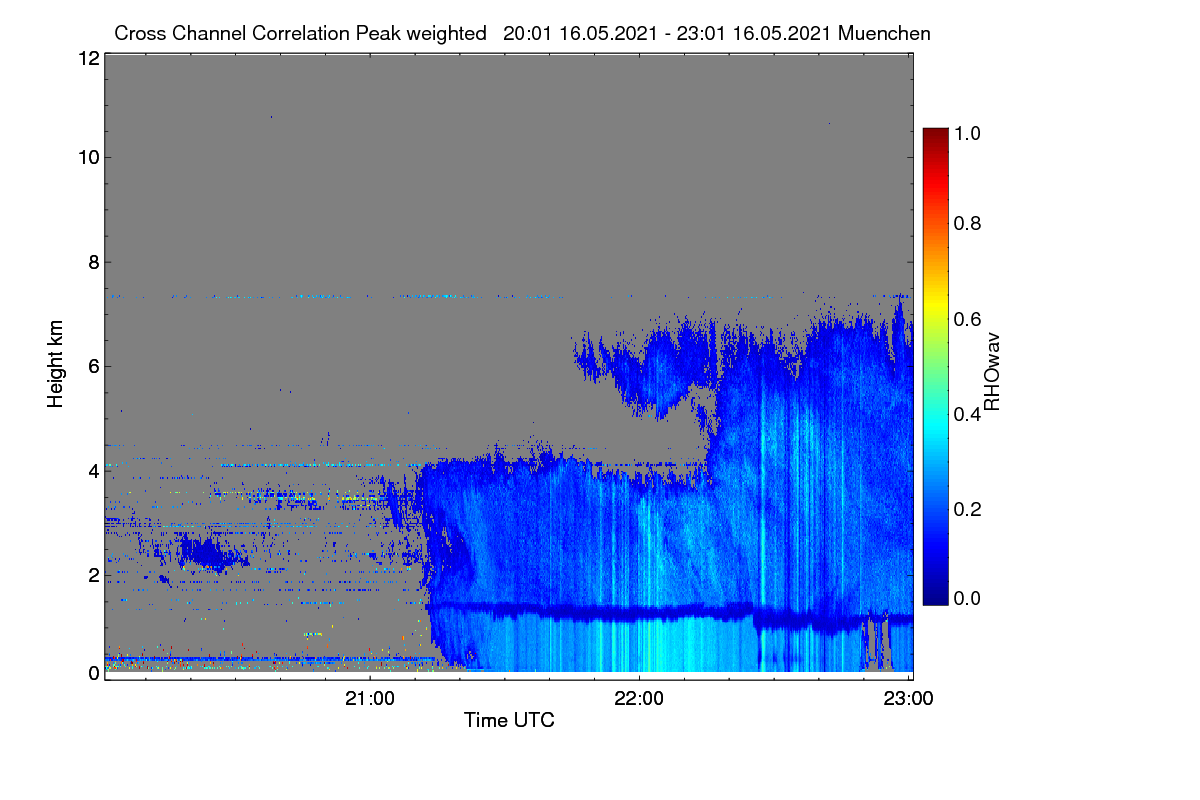Click the height tick label '8'

coord(92,263)
